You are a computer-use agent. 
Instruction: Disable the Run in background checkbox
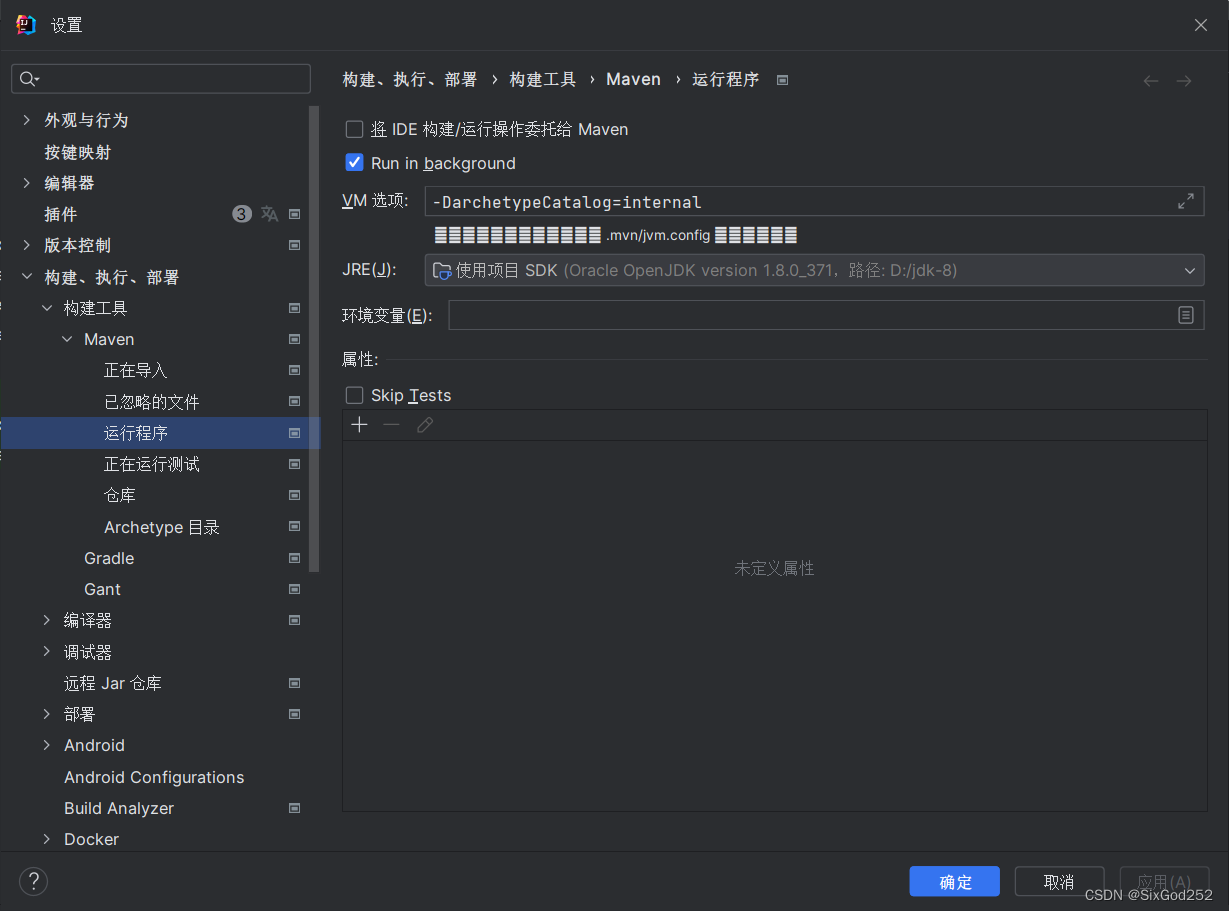point(354,162)
